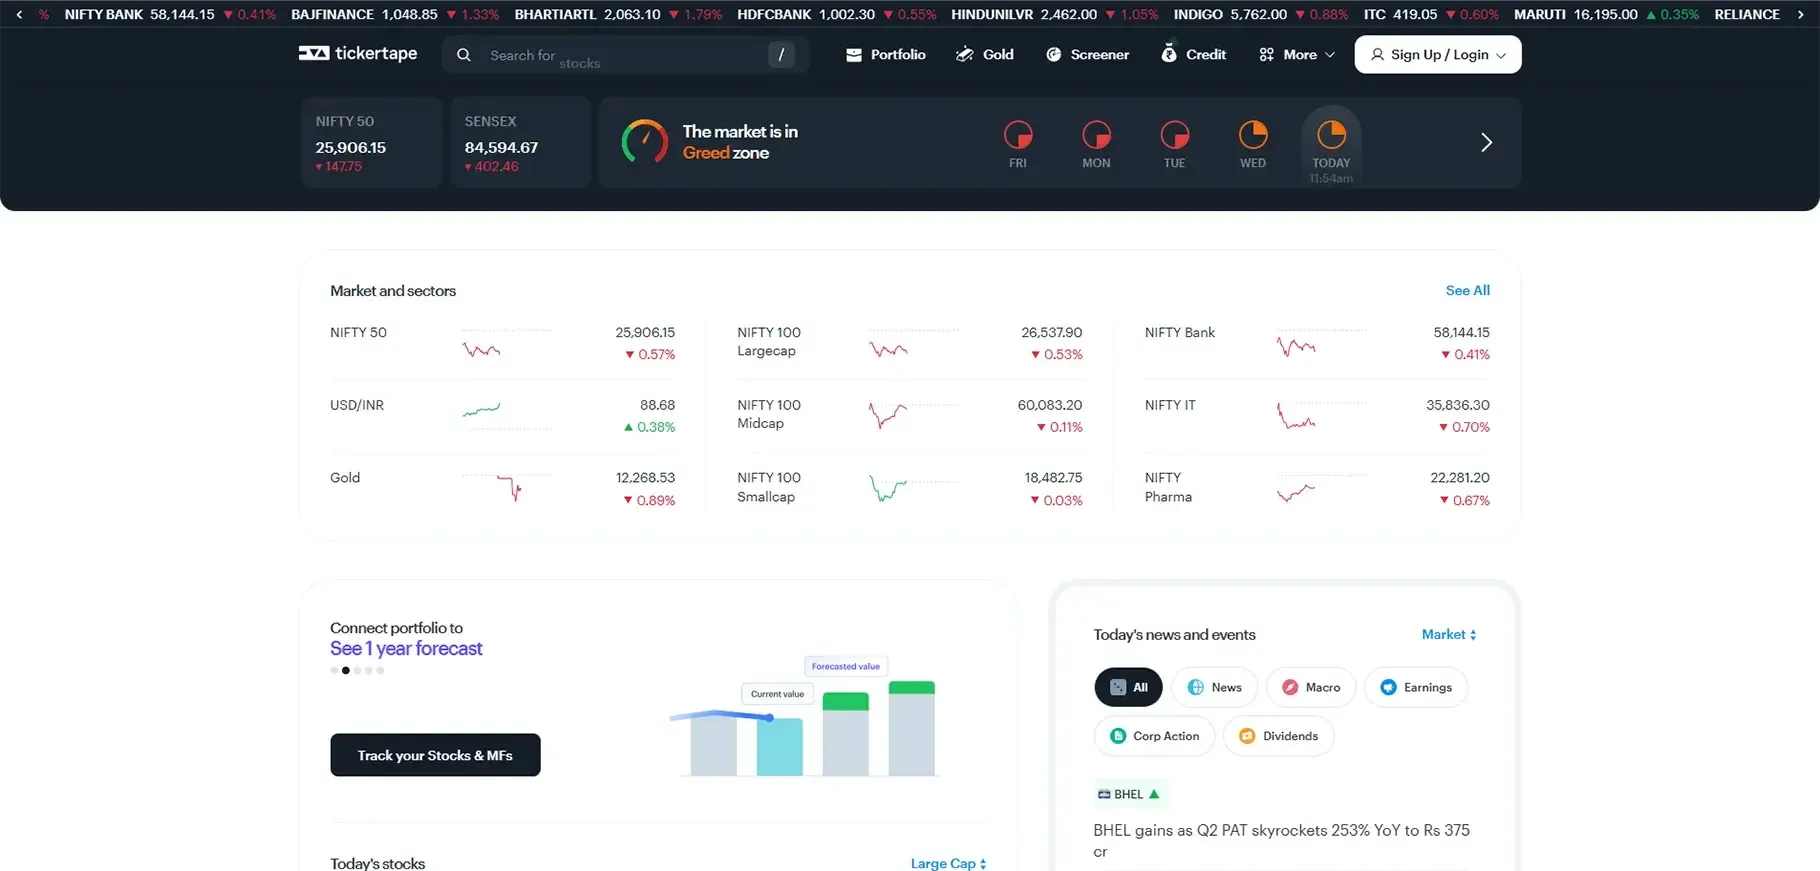
Task: Click the Search for stocks input field
Action: click(x=620, y=55)
